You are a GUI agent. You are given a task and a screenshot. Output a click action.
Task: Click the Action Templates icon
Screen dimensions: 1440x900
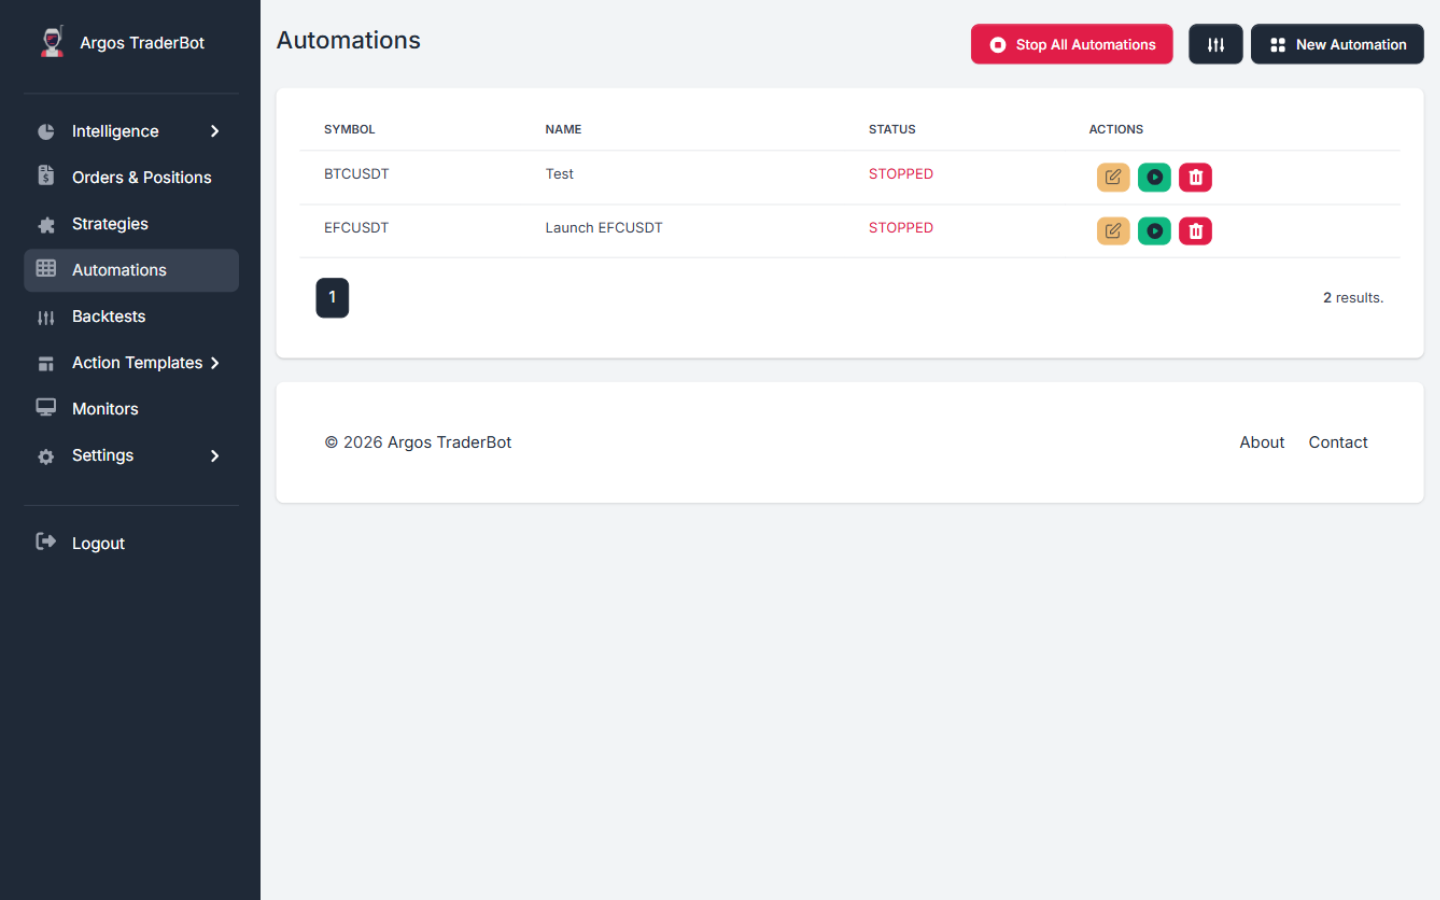point(46,363)
